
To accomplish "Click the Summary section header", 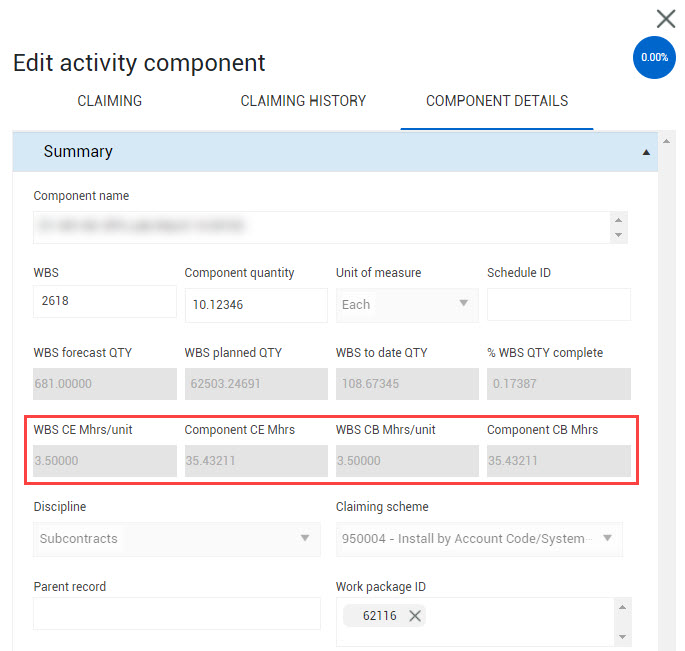I will point(300,152).
